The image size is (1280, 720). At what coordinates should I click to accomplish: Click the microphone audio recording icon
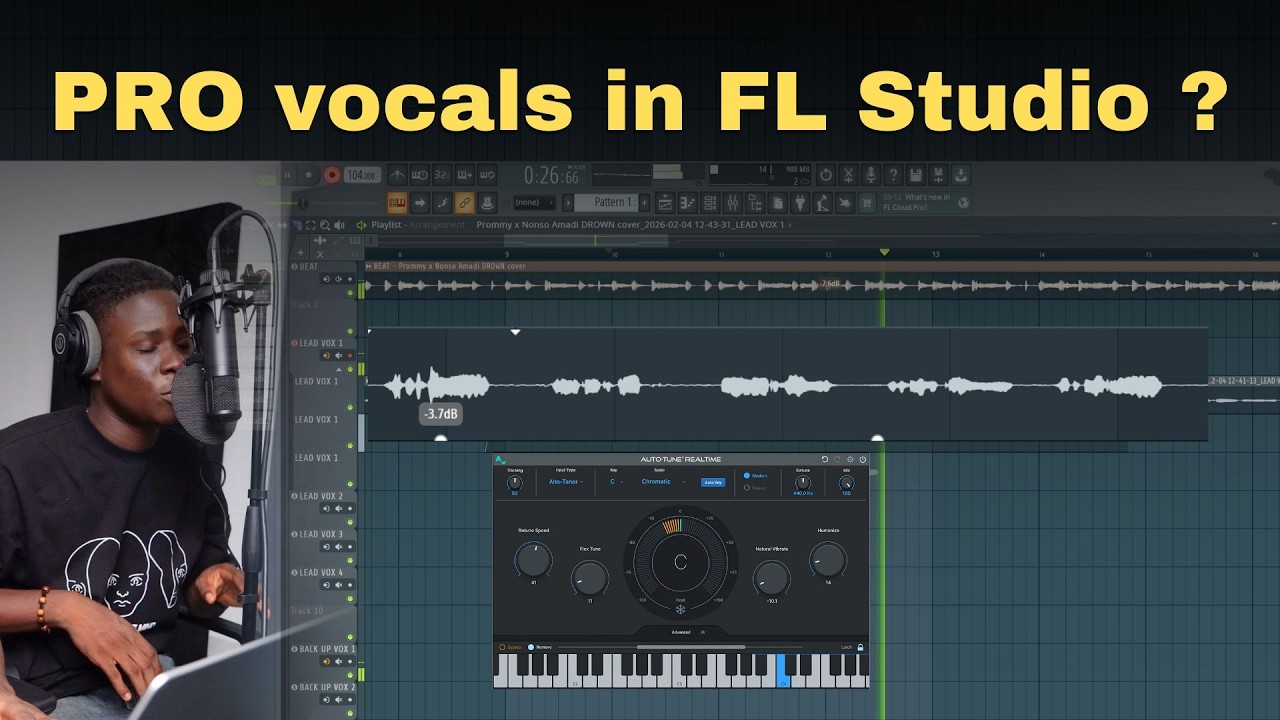[x=871, y=174]
